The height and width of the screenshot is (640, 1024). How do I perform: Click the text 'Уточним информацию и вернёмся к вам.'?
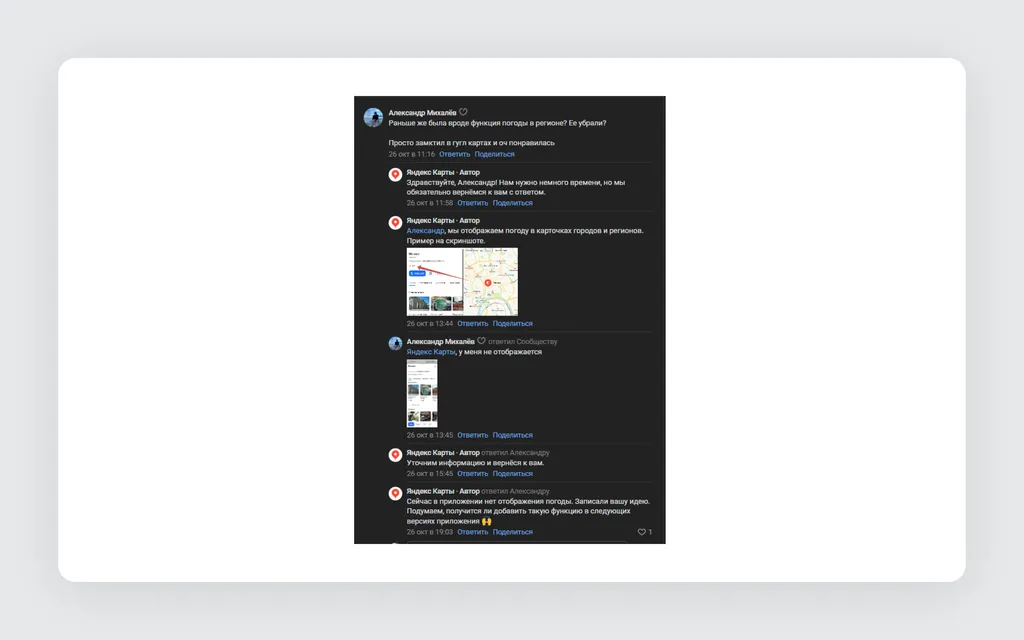pyautogui.click(x=475, y=462)
